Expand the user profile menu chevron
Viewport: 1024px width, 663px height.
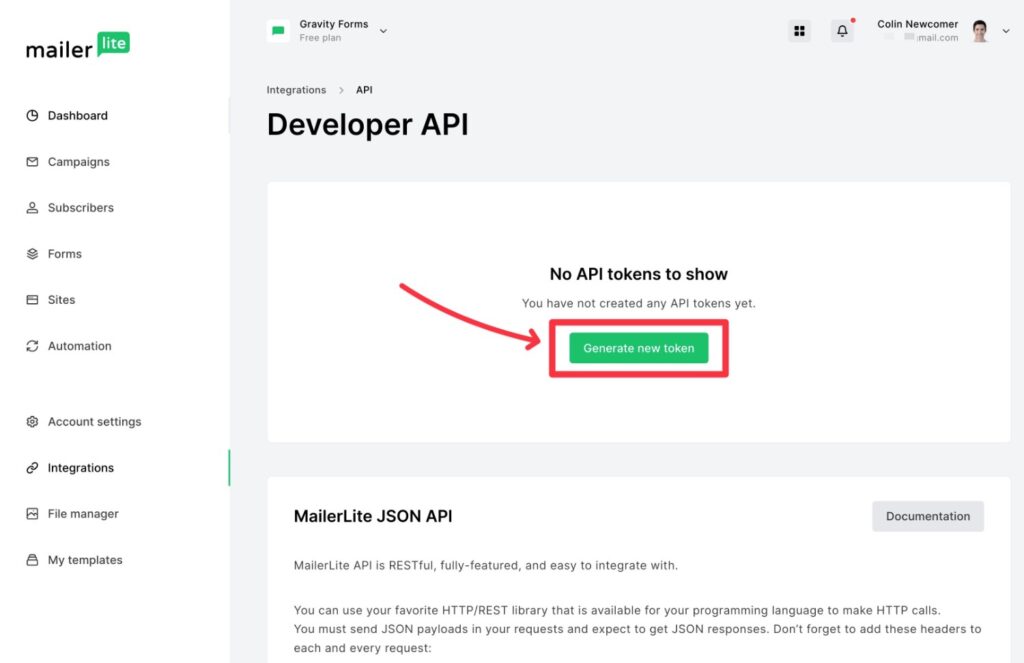[1006, 31]
